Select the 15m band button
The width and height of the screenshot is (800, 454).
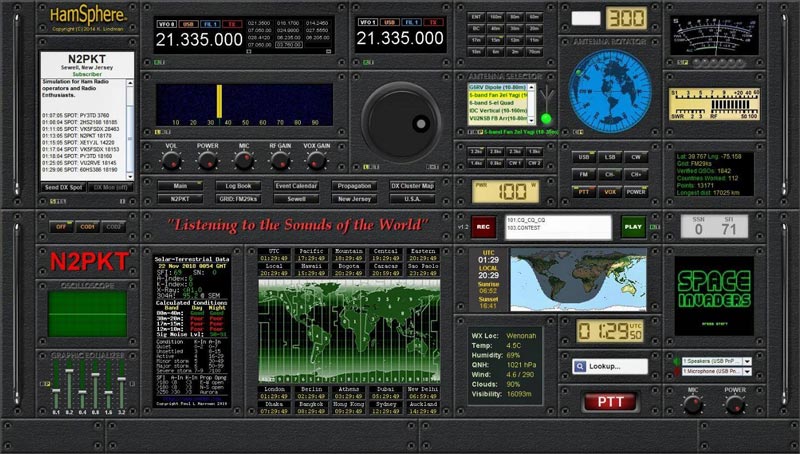point(495,40)
